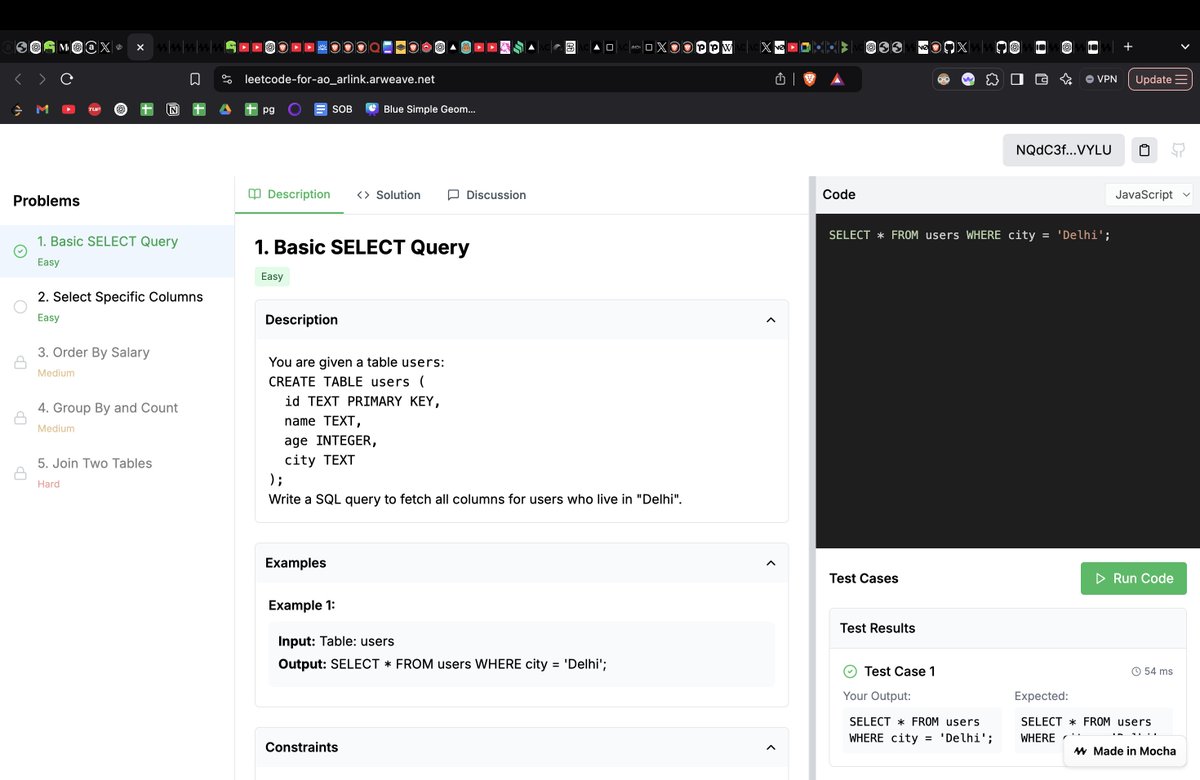
Task: Open the SOB bookmark
Action: point(332,109)
